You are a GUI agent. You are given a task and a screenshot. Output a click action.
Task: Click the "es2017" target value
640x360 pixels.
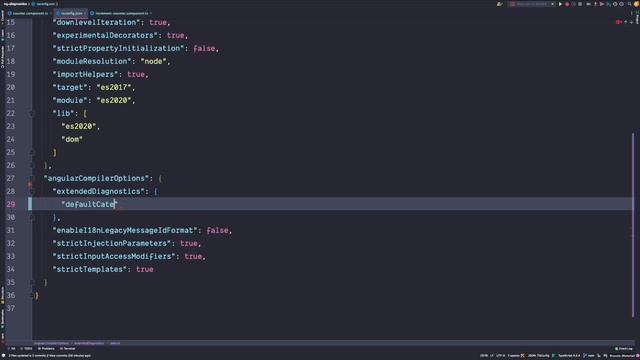tap(114, 87)
